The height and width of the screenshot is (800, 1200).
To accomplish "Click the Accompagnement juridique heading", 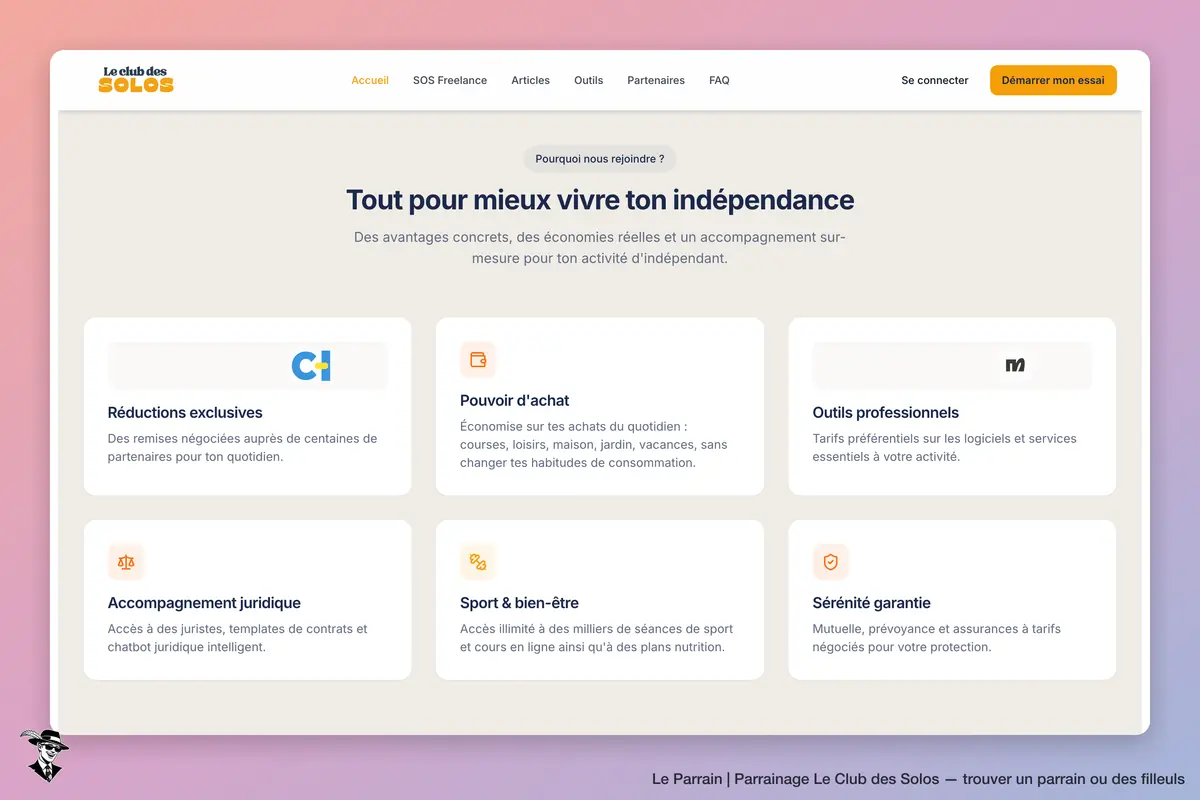I will (204, 603).
